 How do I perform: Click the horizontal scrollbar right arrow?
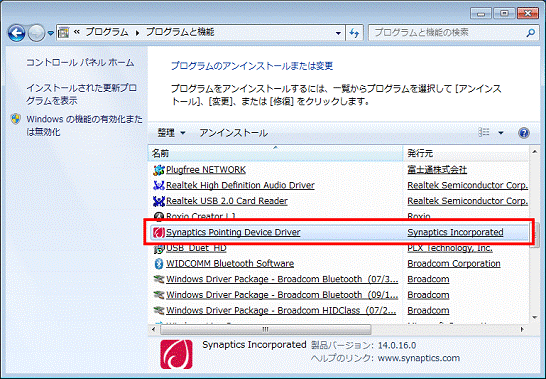[x=522, y=329]
